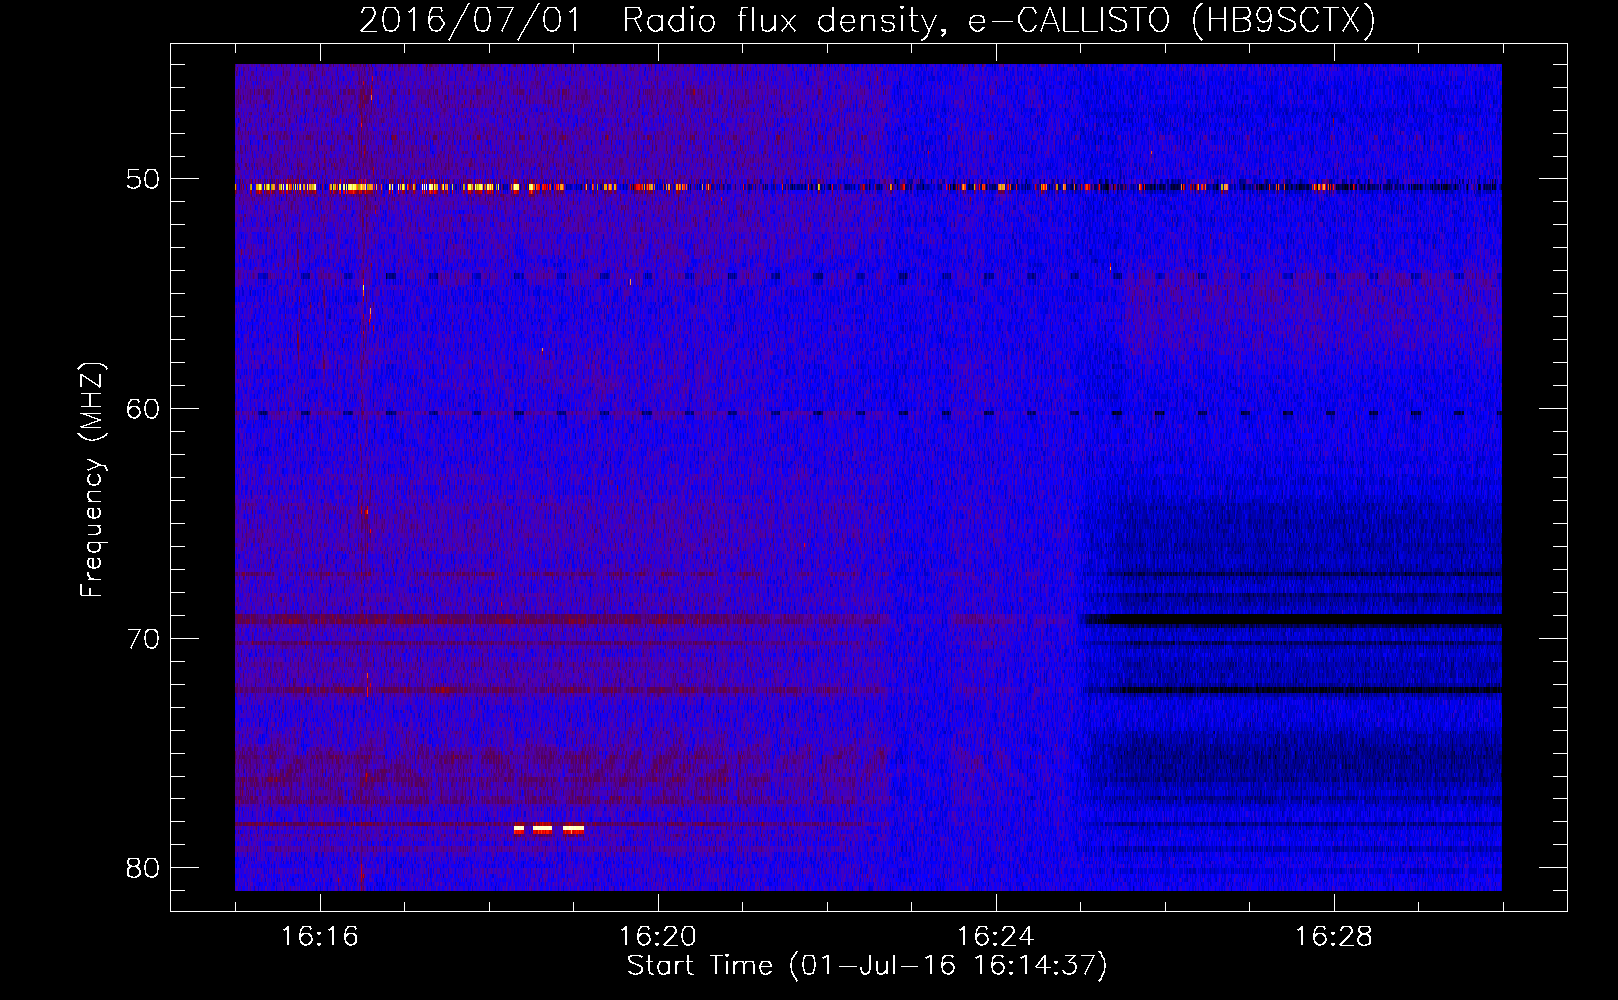Screen dimensions: 1618x1000
Task: Click the white-red burst marks near 78 MHz
Action: [x=548, y=829]
